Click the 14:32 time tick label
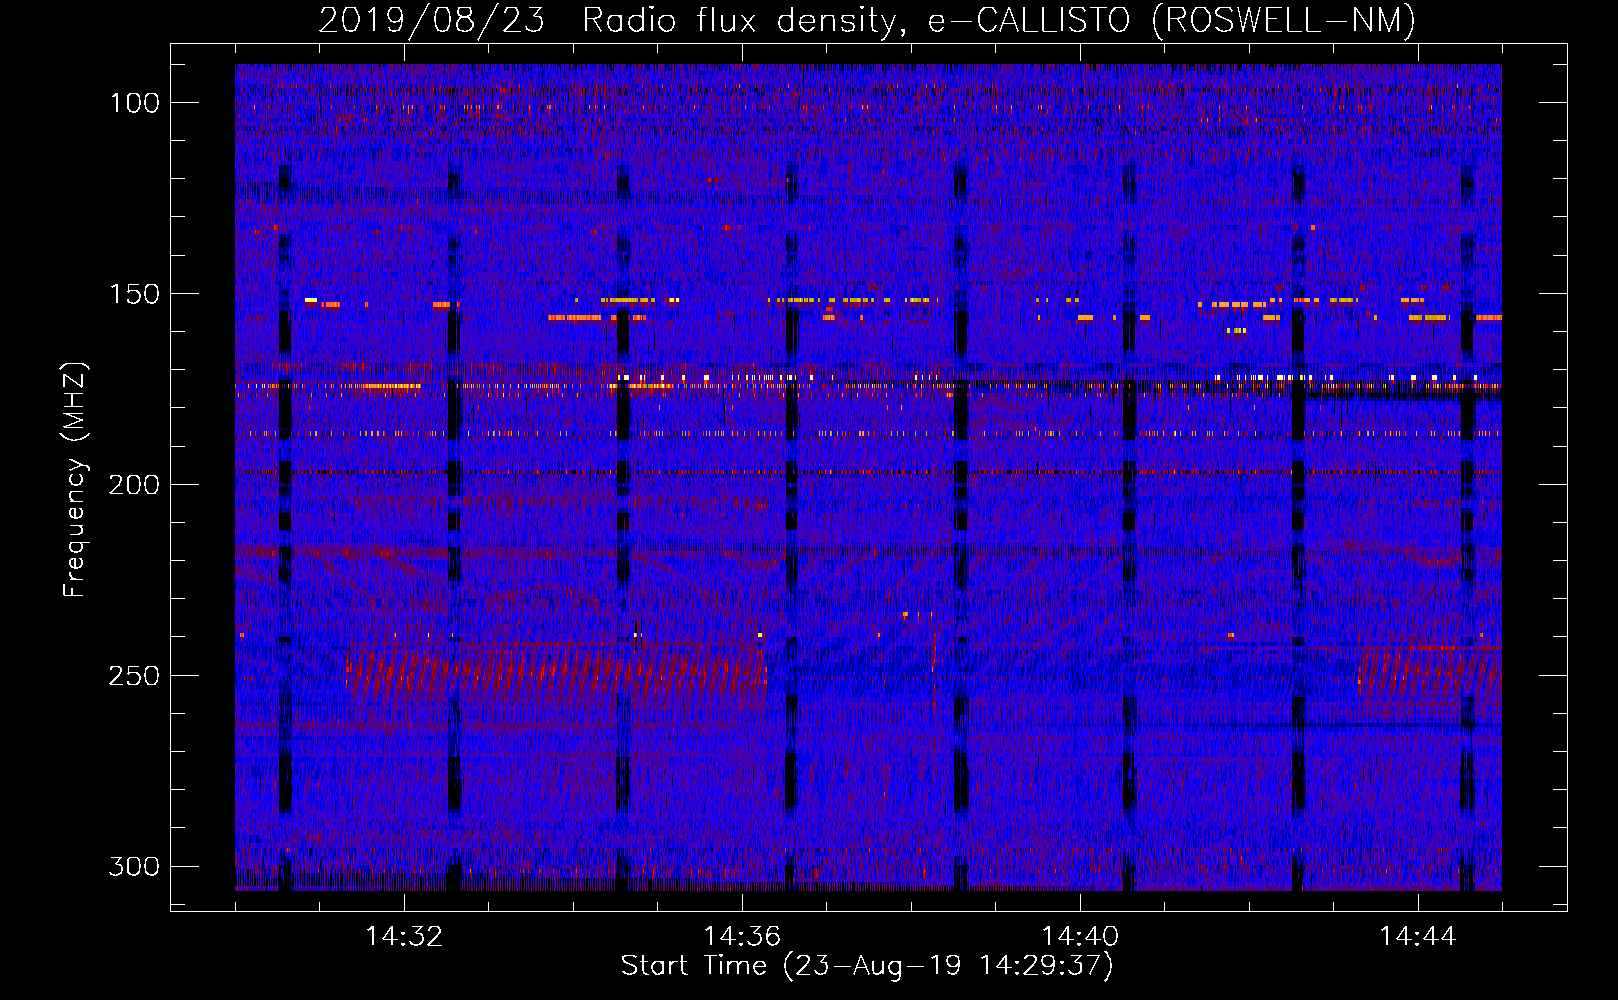The width and height of the screenshot is (1618, 1000). (x=404, y=937)
